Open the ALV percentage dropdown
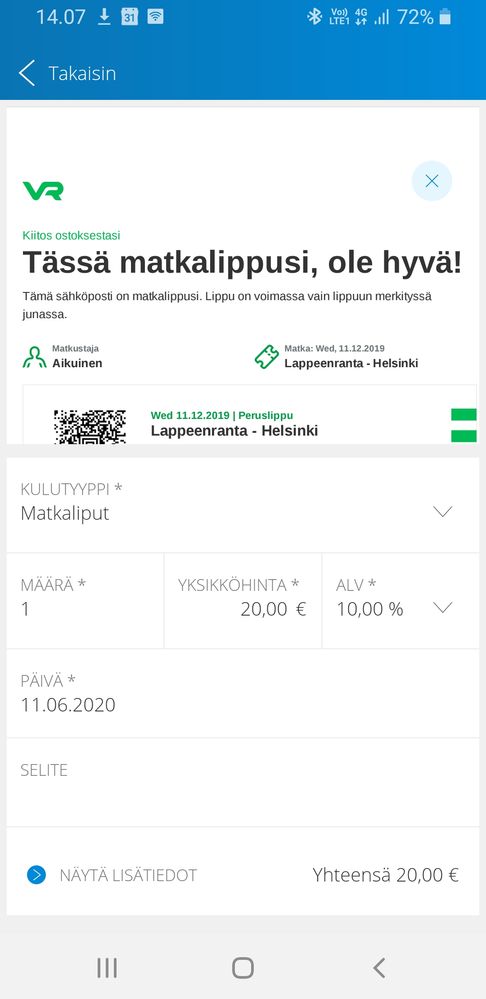The width and height of the screenshot is (486, 999). [401, 601]
